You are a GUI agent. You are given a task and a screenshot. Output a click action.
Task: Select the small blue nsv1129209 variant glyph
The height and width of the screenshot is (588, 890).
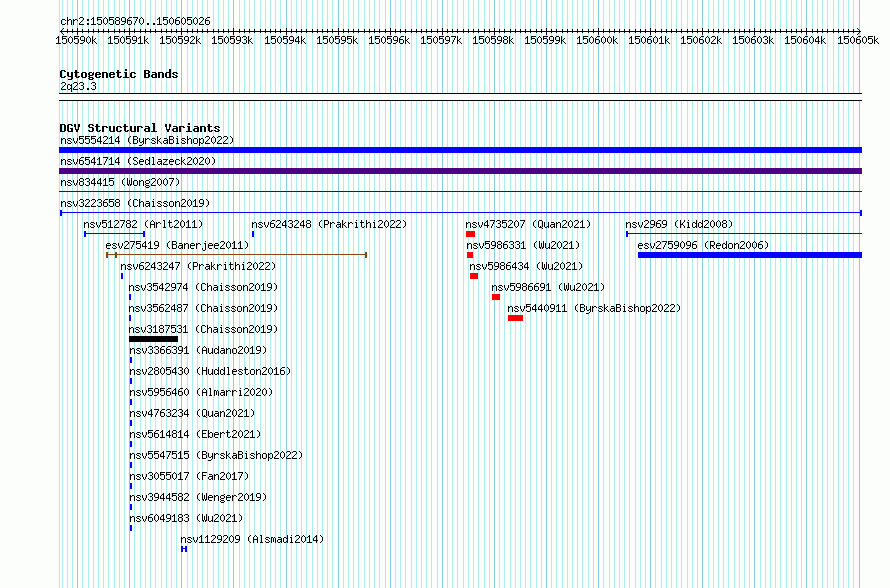point(184,549)
